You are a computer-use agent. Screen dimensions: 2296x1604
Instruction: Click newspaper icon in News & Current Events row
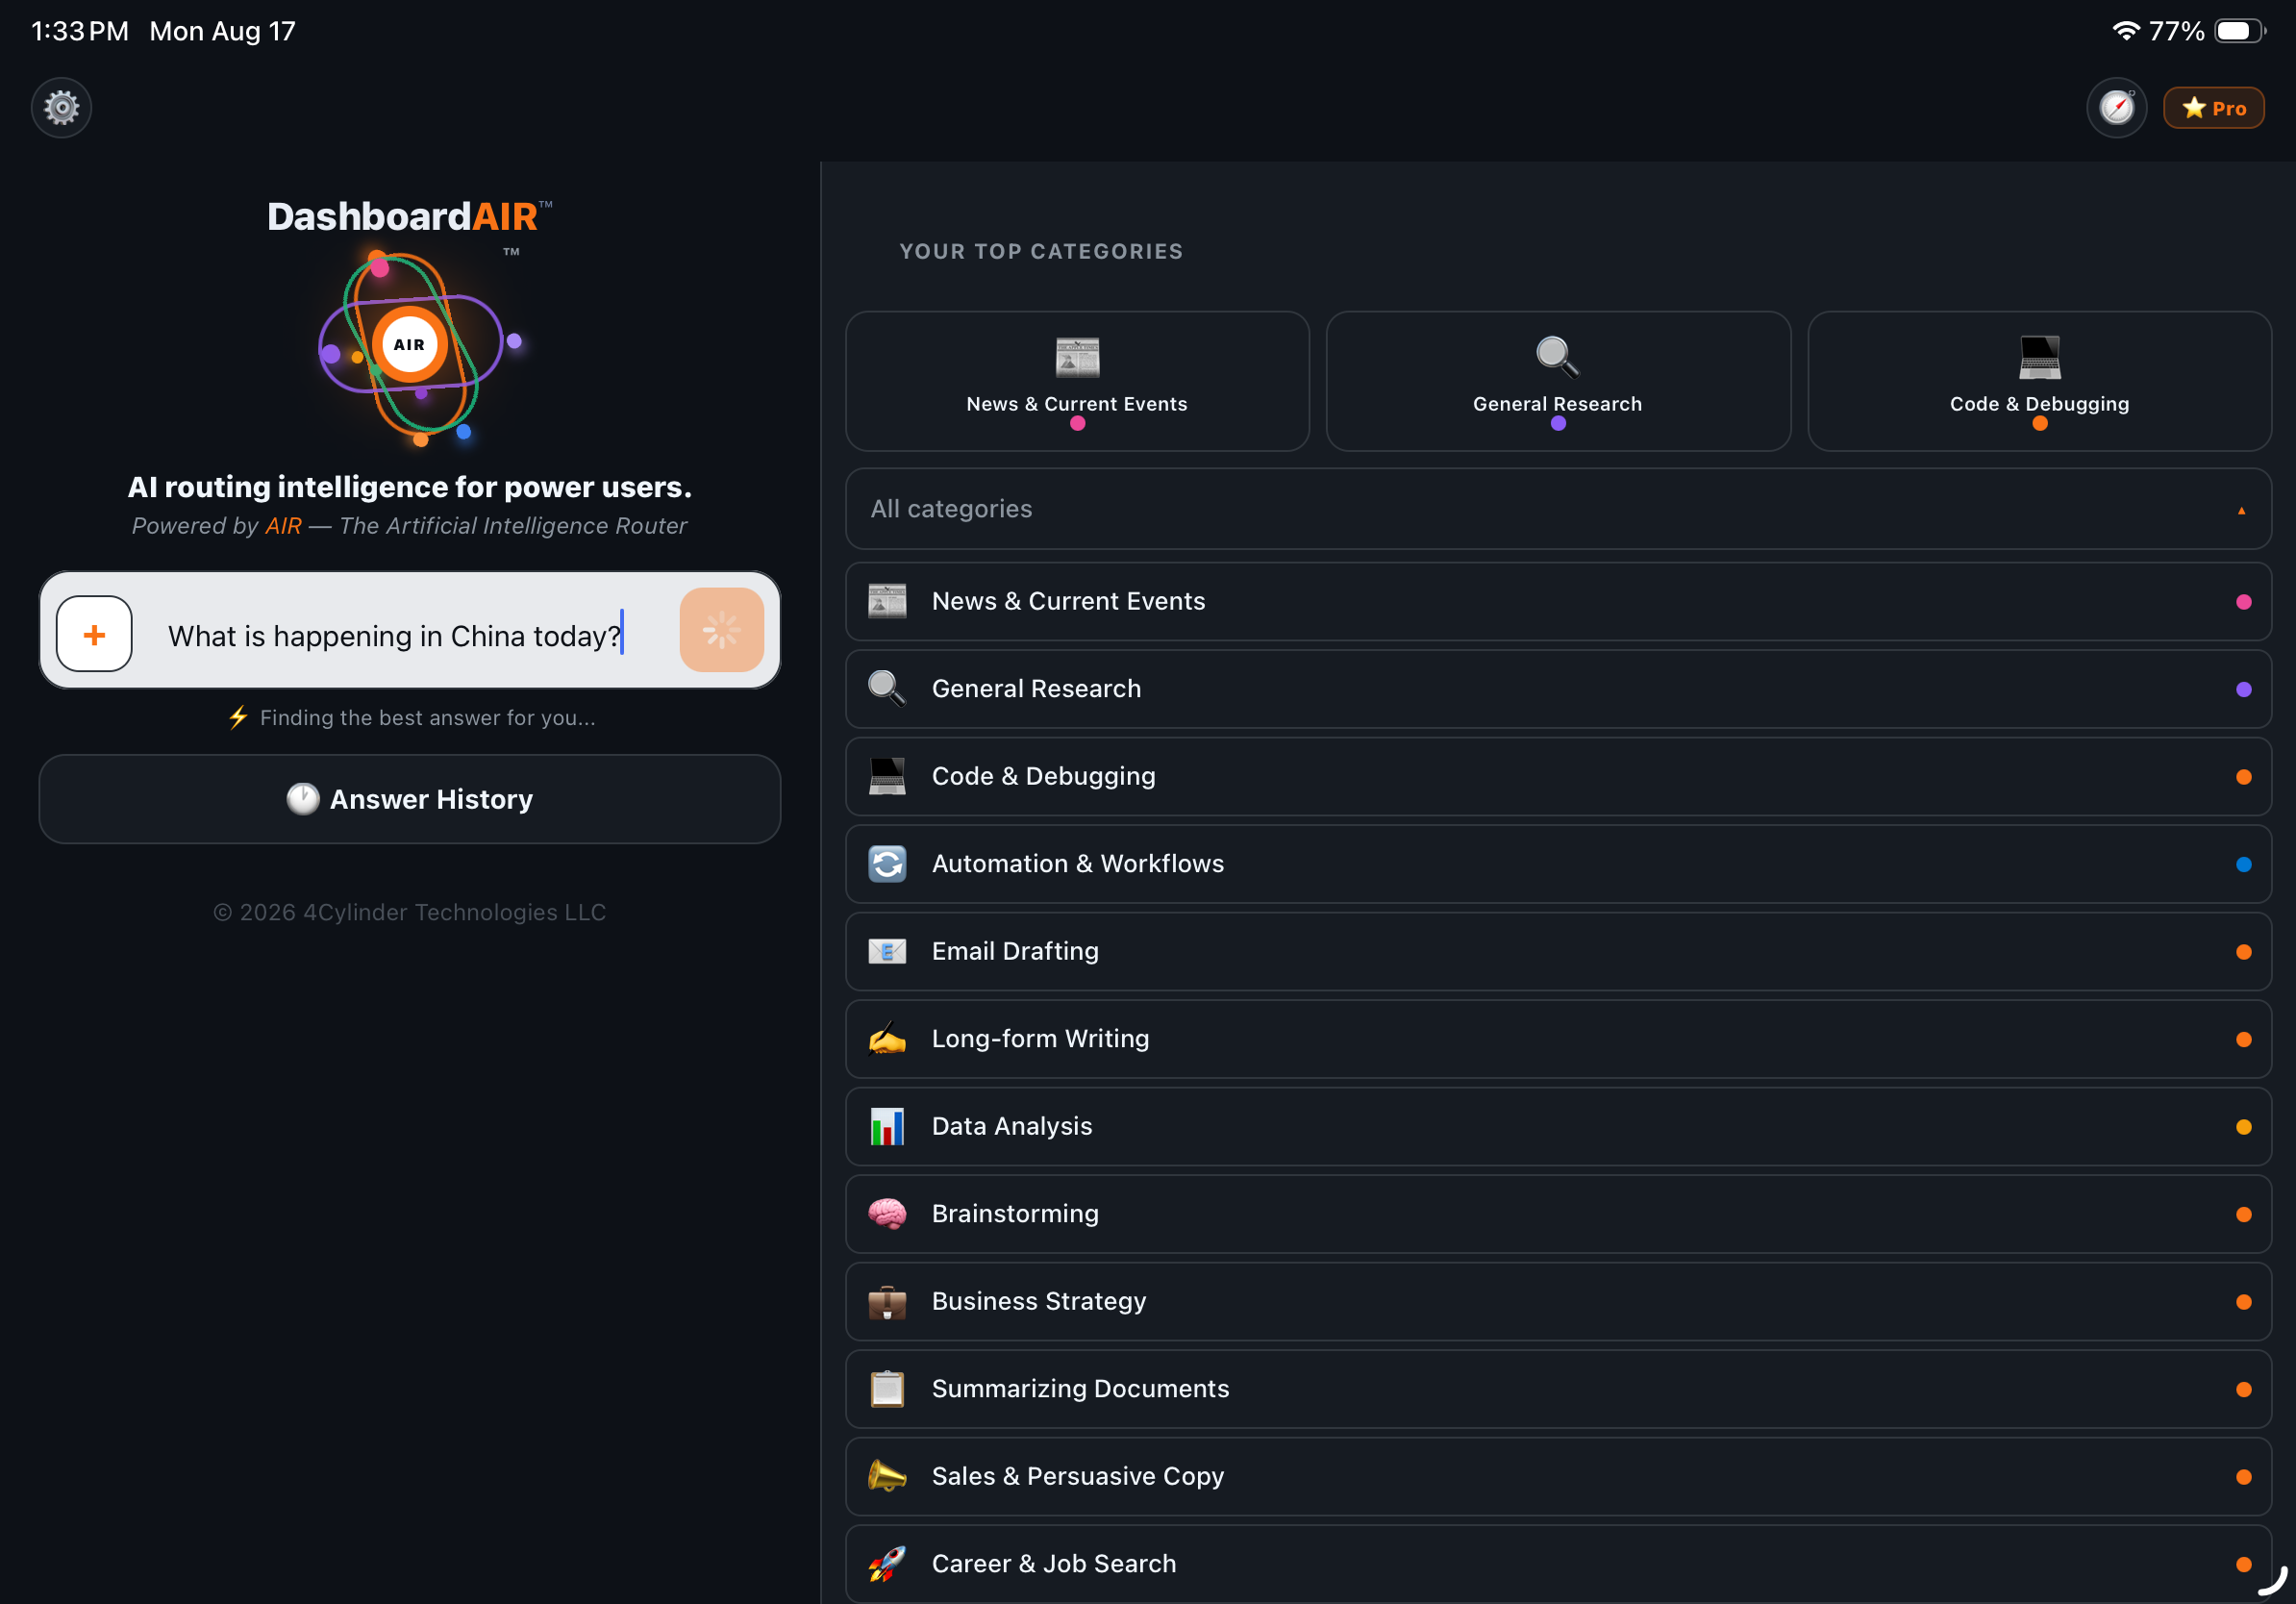coord(887,601)
